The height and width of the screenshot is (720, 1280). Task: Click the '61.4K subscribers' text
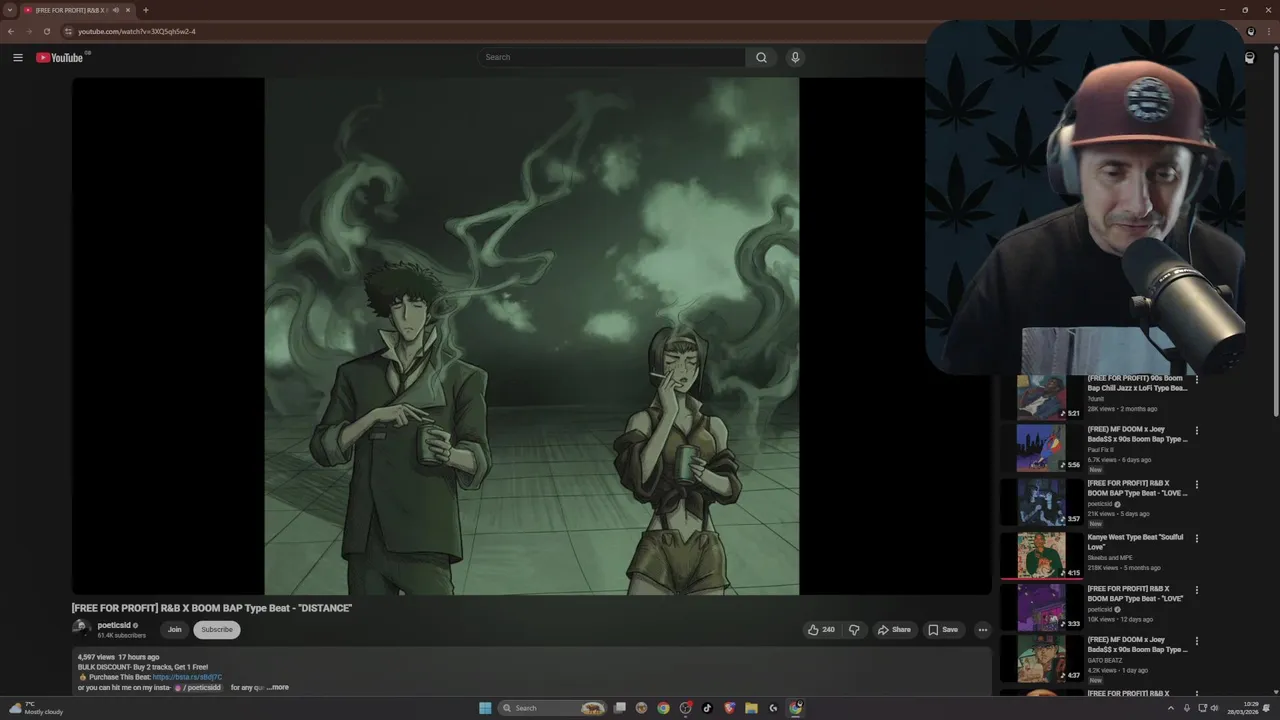(121, 635)
